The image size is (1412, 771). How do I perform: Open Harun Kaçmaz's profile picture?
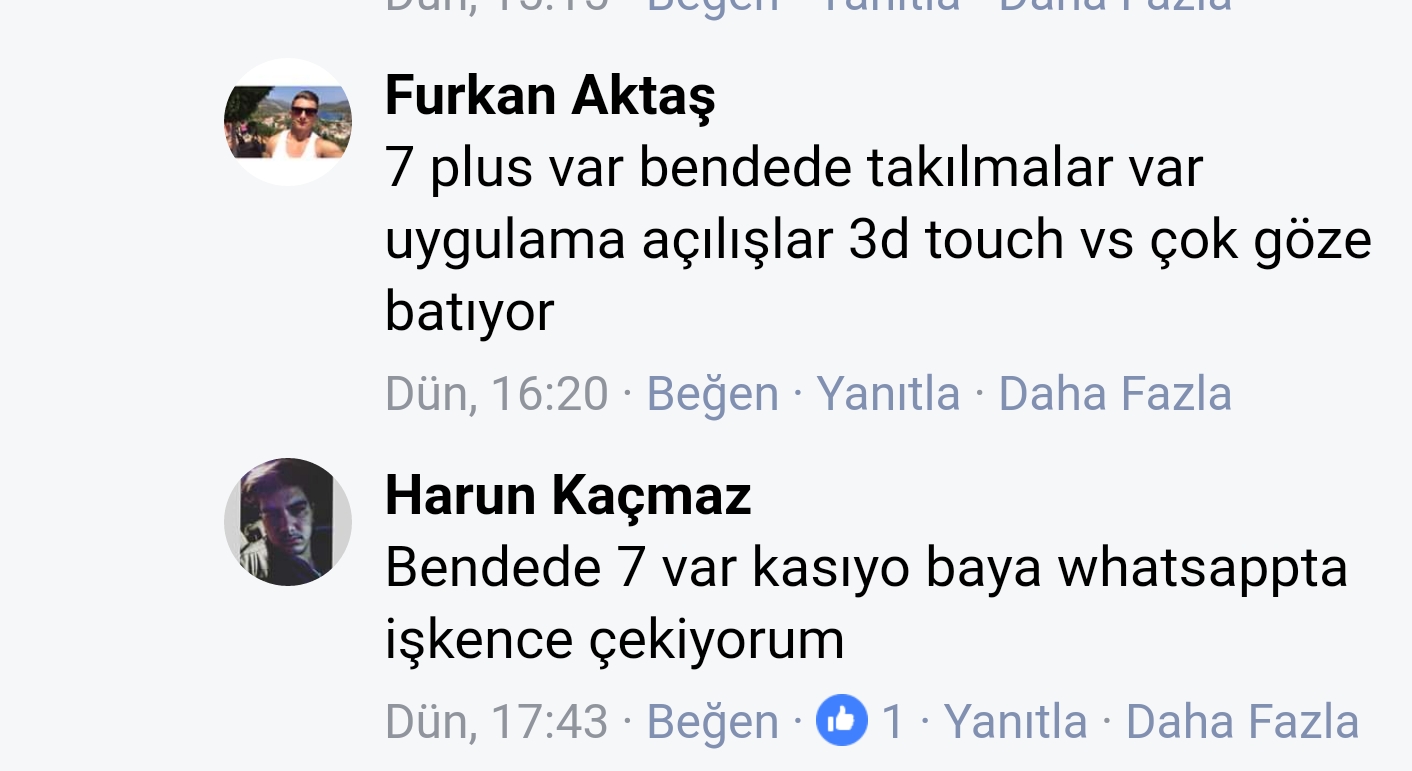tap(288, 522)
